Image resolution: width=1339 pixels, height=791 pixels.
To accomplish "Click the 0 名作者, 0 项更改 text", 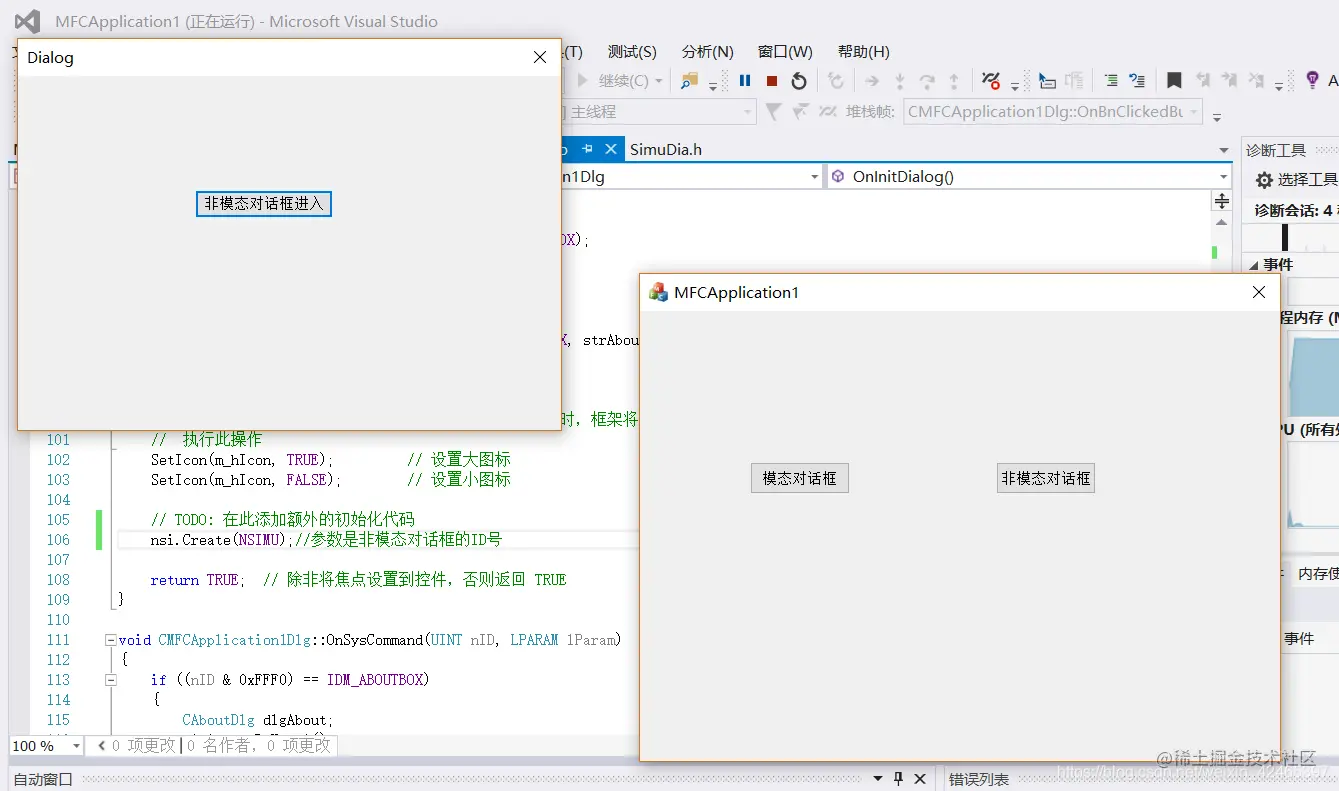I will pyautogui.click(x=259, y=746).
